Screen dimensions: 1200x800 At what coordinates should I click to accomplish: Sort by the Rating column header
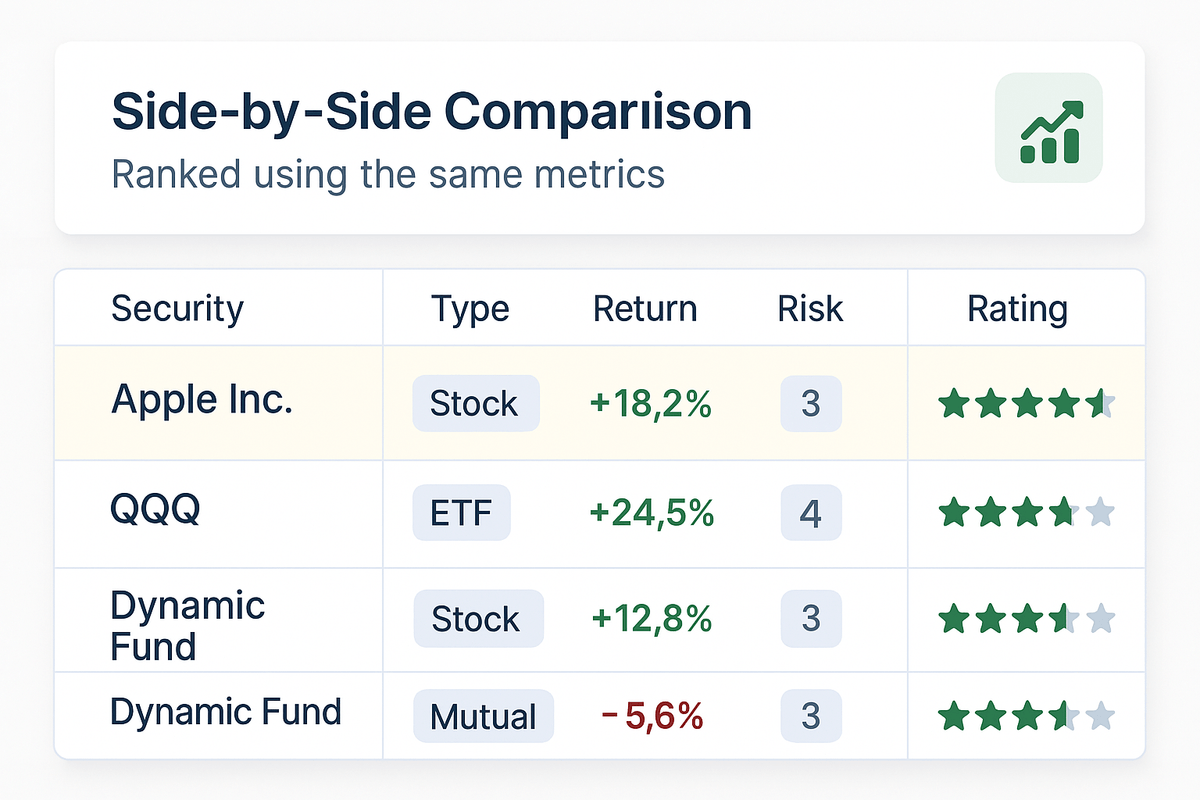click(1017, 309)
